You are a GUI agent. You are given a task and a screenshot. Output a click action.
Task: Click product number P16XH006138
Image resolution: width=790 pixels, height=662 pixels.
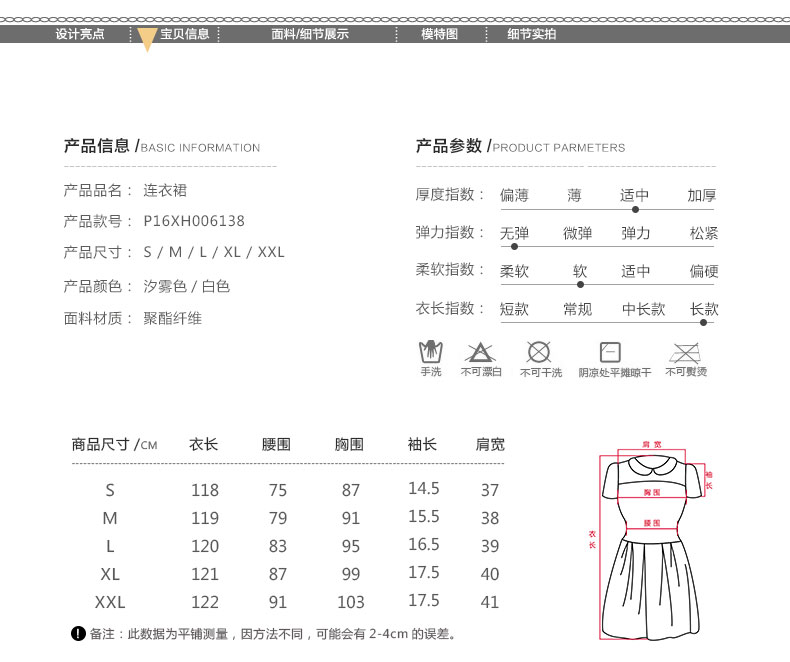[194, 221]
